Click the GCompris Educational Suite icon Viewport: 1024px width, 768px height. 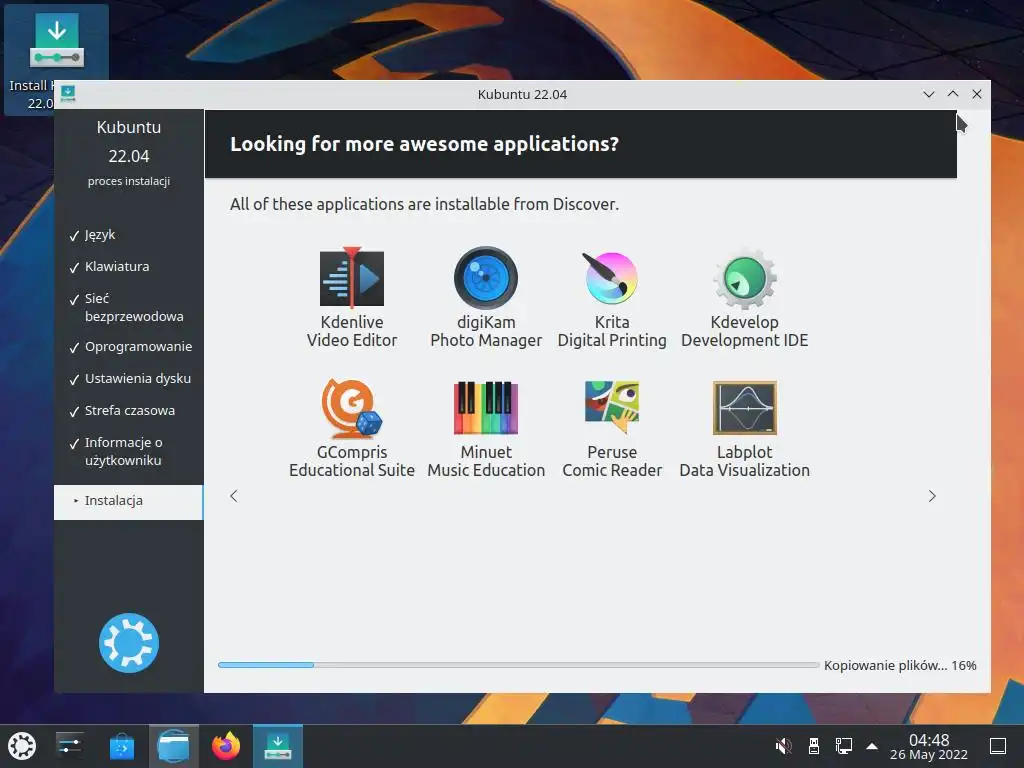[352, 408]
